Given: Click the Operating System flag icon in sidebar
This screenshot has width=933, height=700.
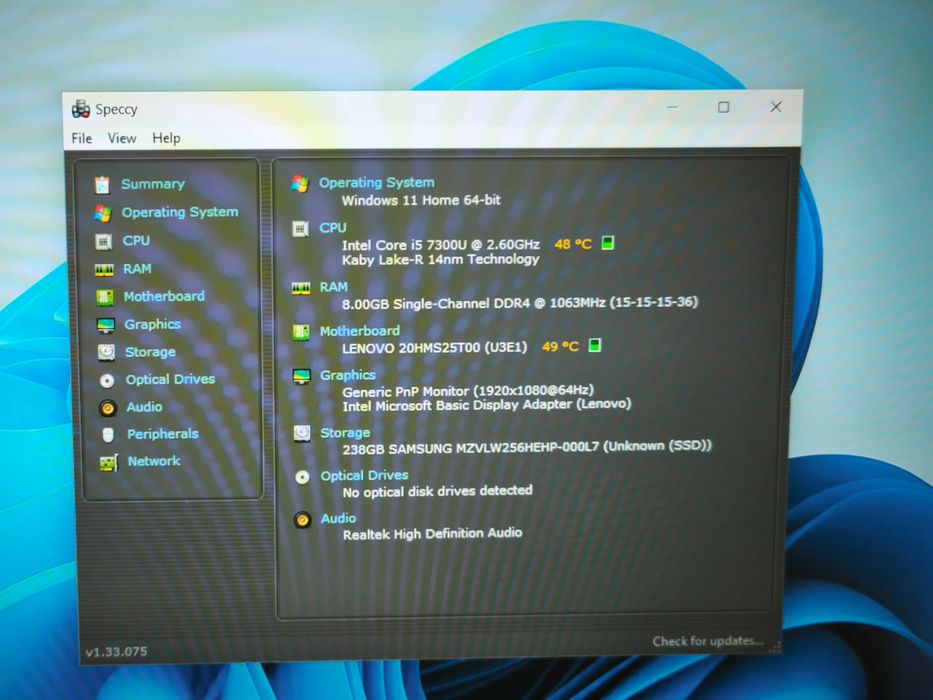Looking at the screenshot, I should 102,213.
